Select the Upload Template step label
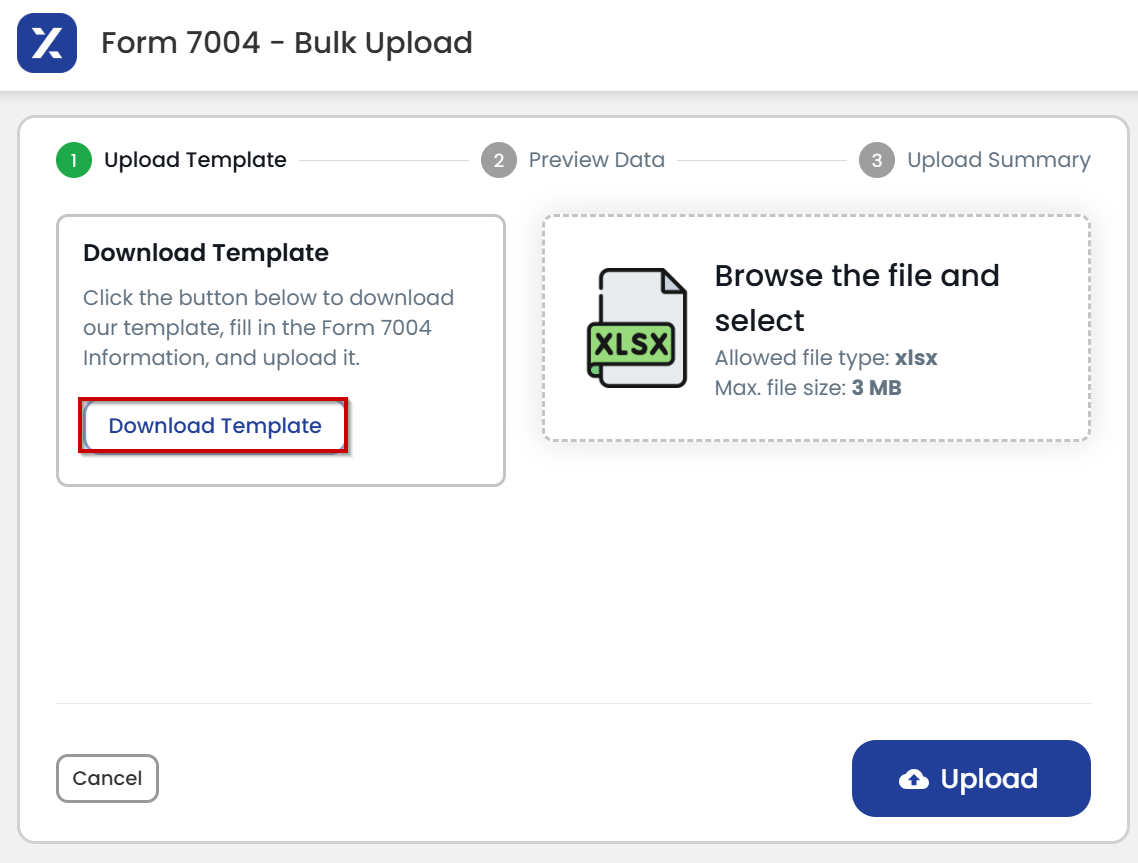1138x863 pixels. coord(195,160)
